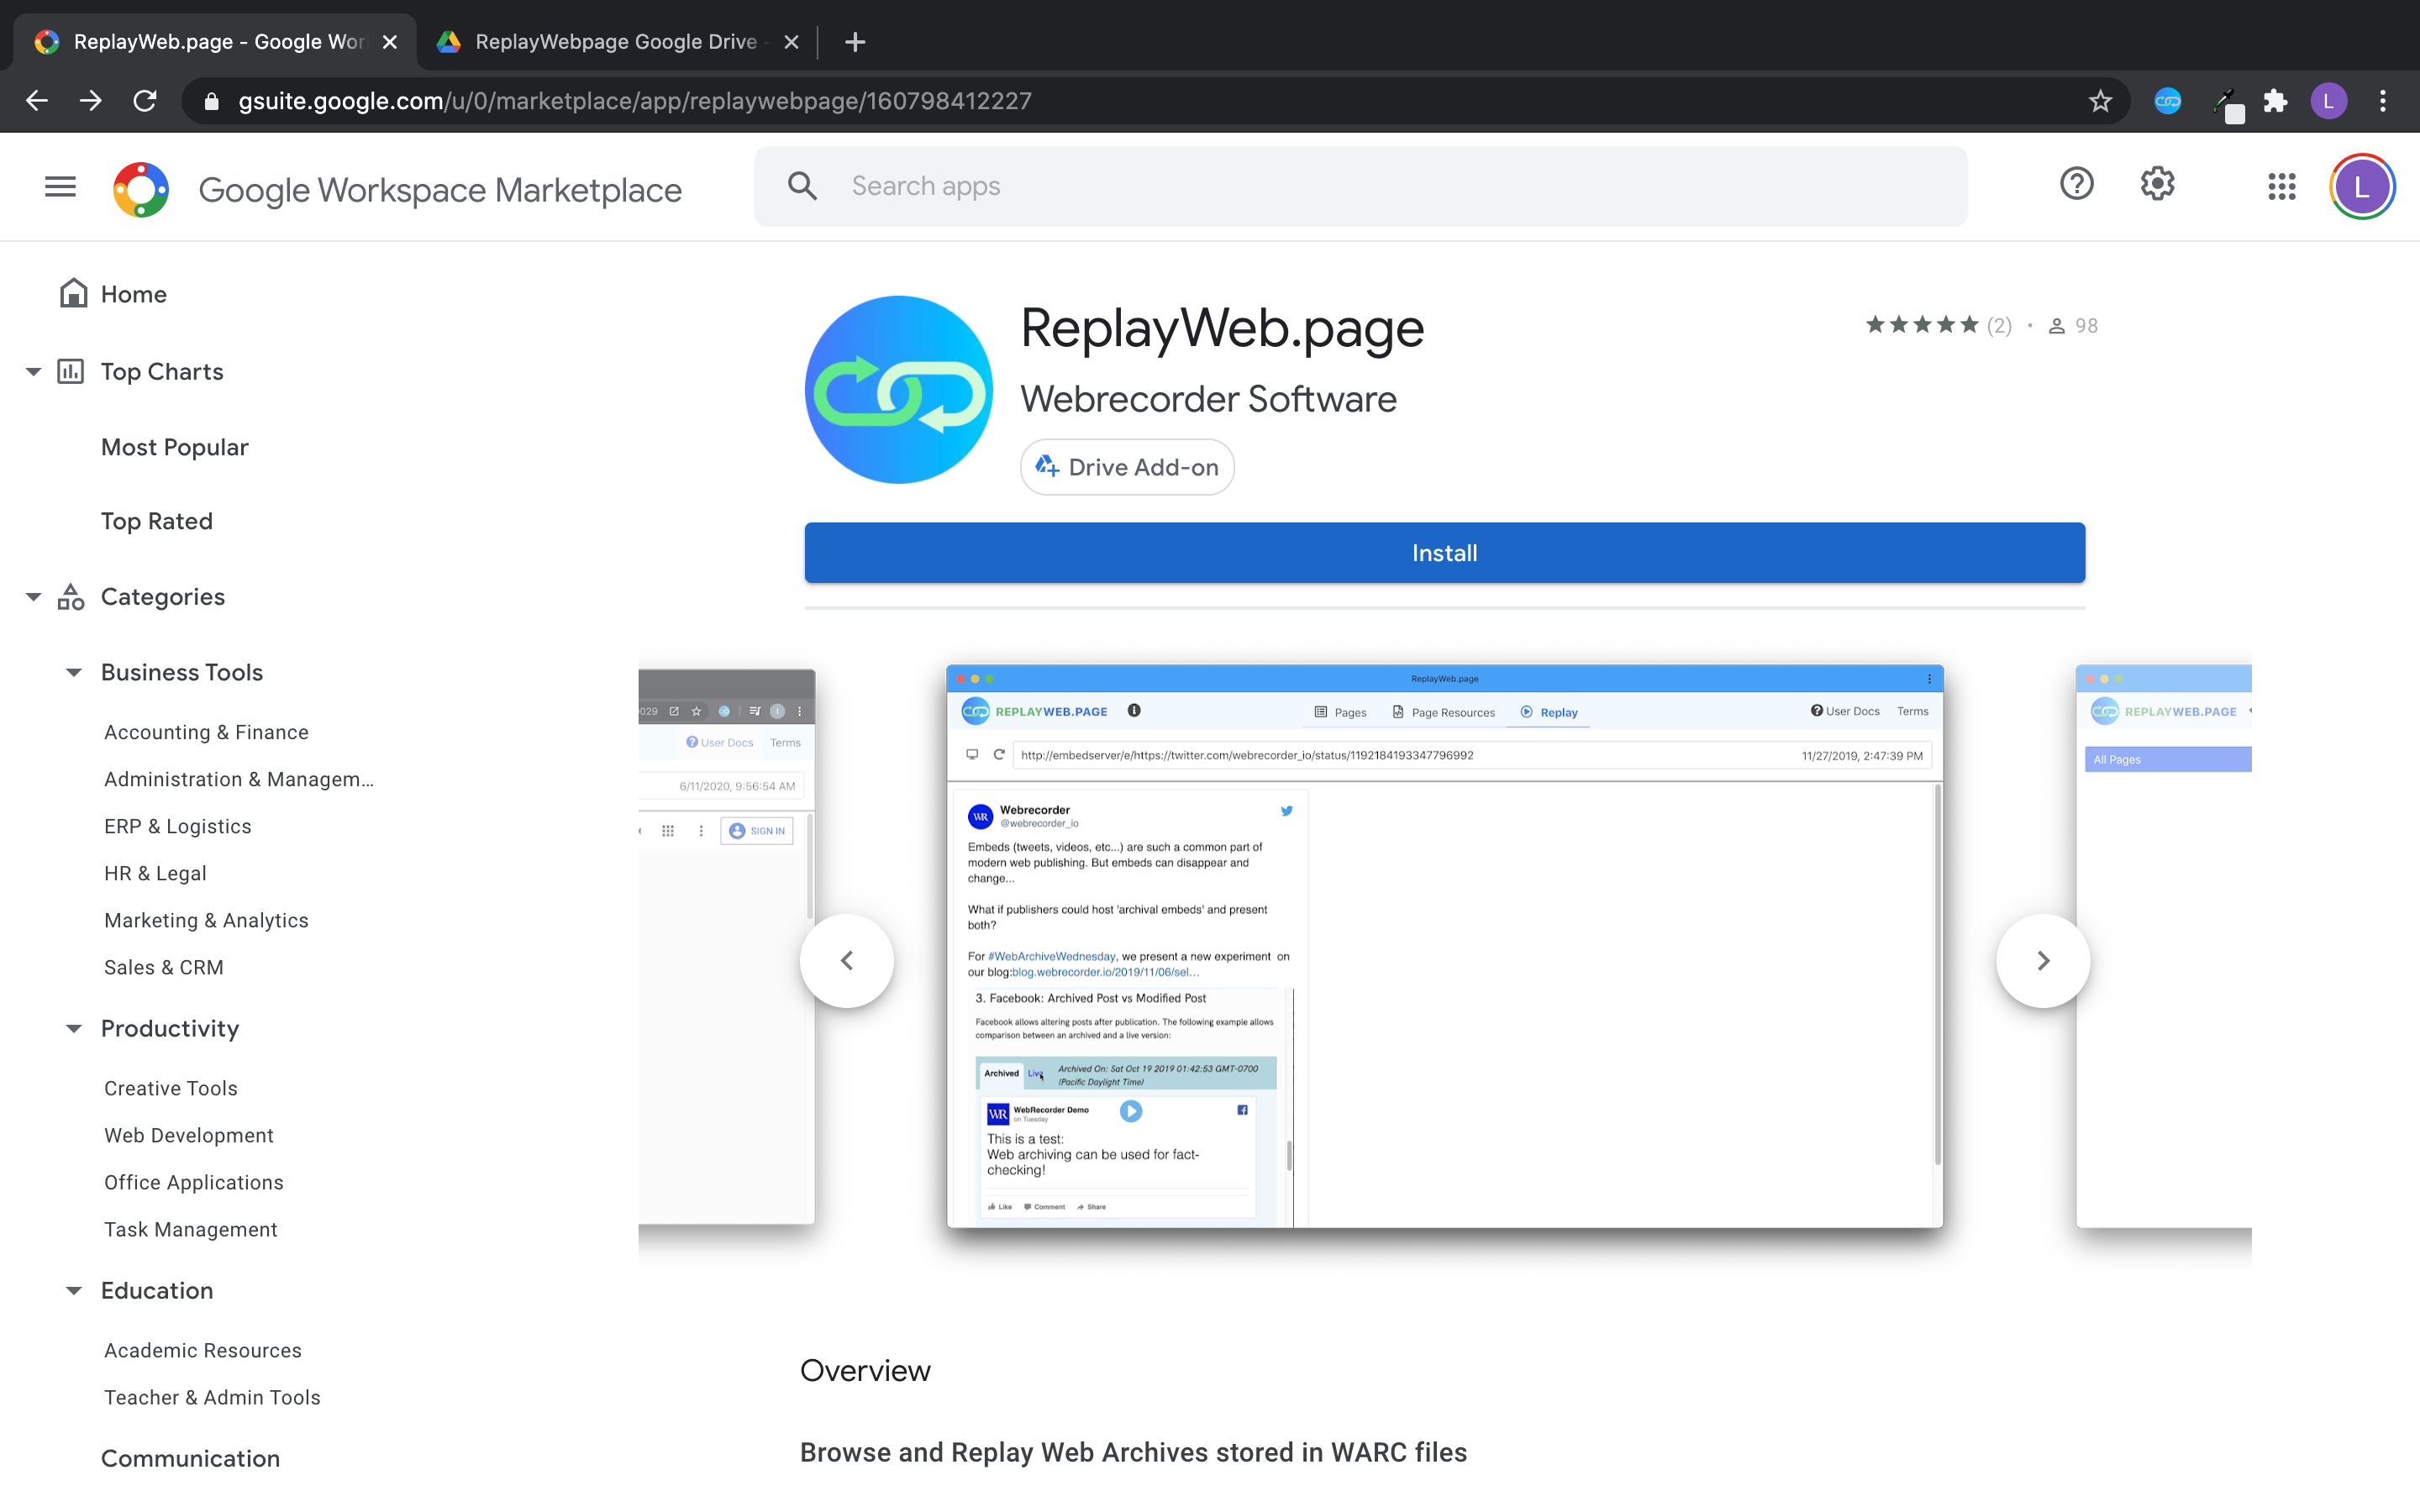Collapse the Productivity category
Image resolution: width=2420 pixels, height=1512 pixels.
[x=74, y=1029]
